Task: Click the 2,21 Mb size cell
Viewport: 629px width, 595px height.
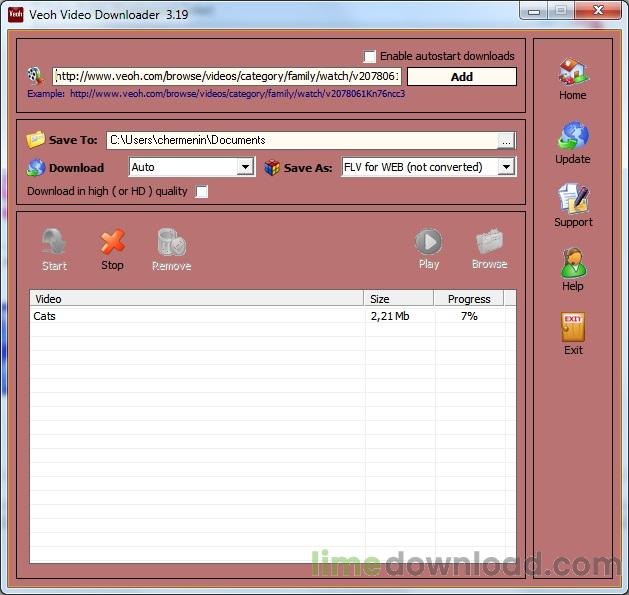Action: tap(390, 316)
